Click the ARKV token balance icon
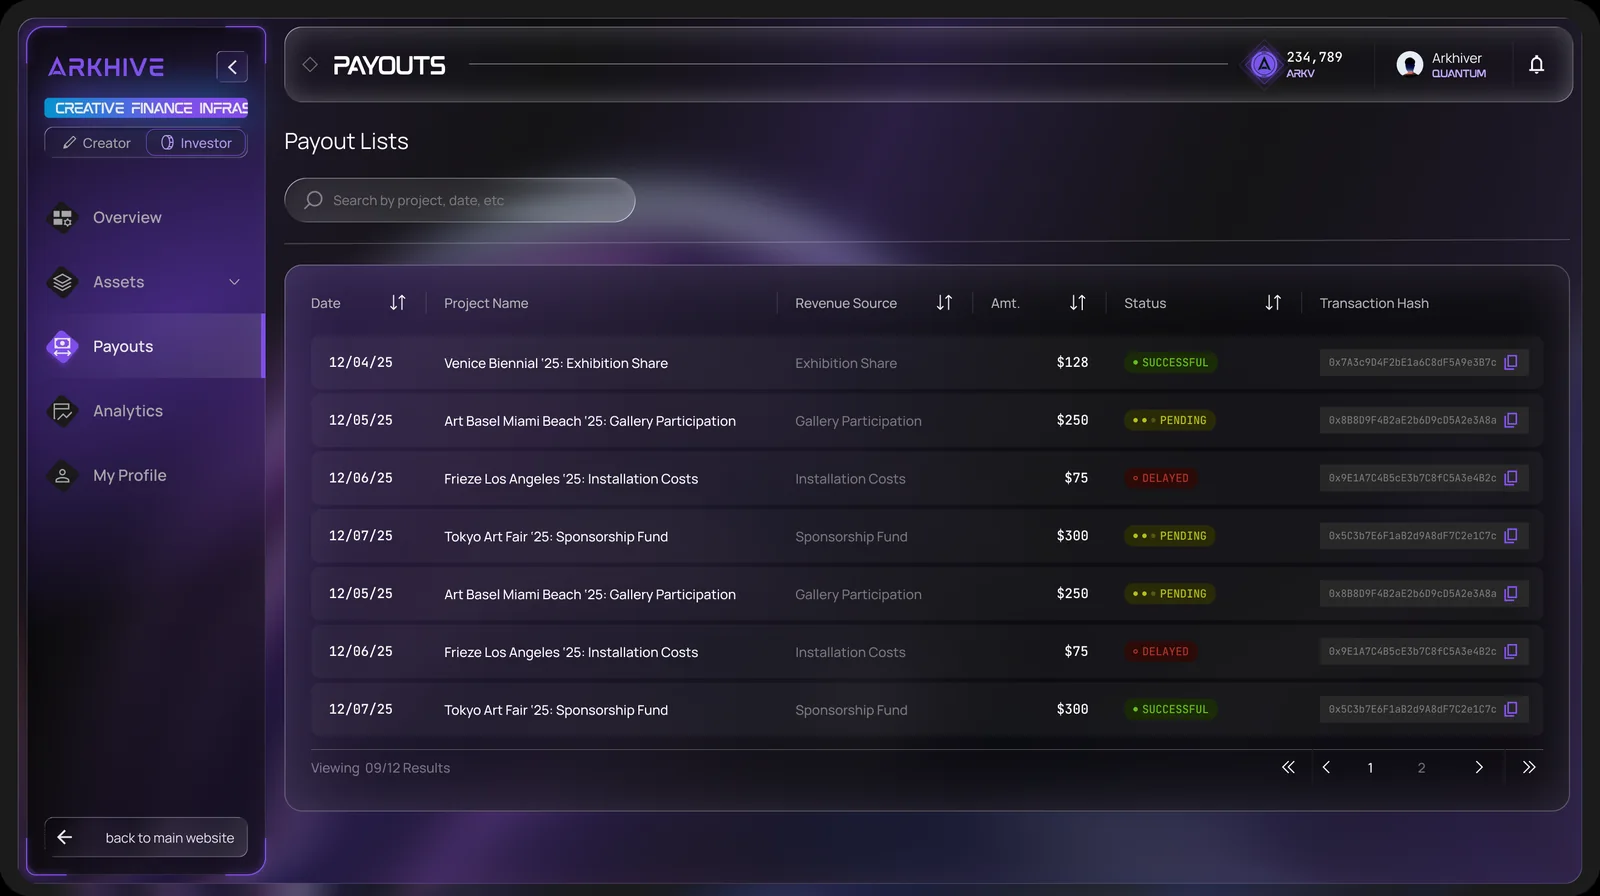Viewport: 1600px width, 896px height. coord(1264,65)
